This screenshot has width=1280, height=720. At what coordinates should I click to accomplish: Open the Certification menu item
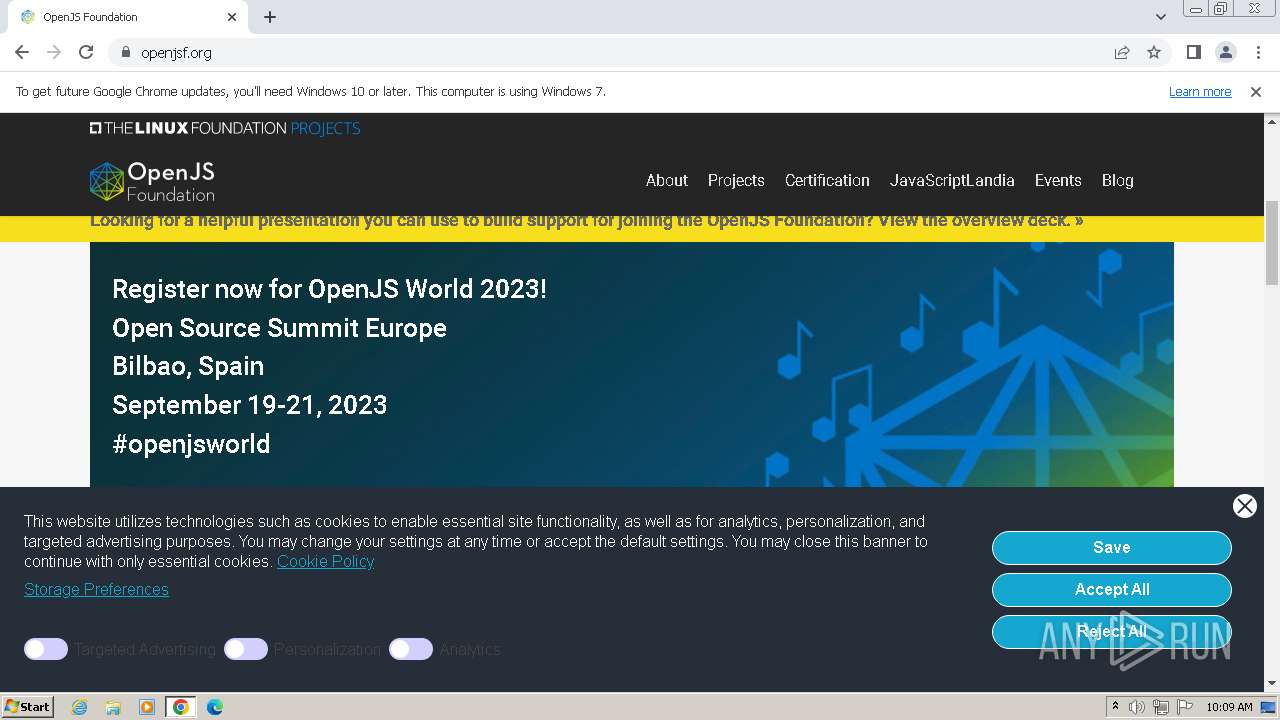[x=827, y=180]
